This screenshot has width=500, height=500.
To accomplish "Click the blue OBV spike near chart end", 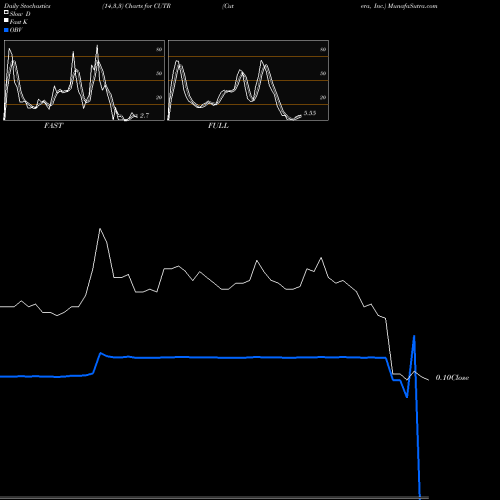I will (x=414, y=336).
